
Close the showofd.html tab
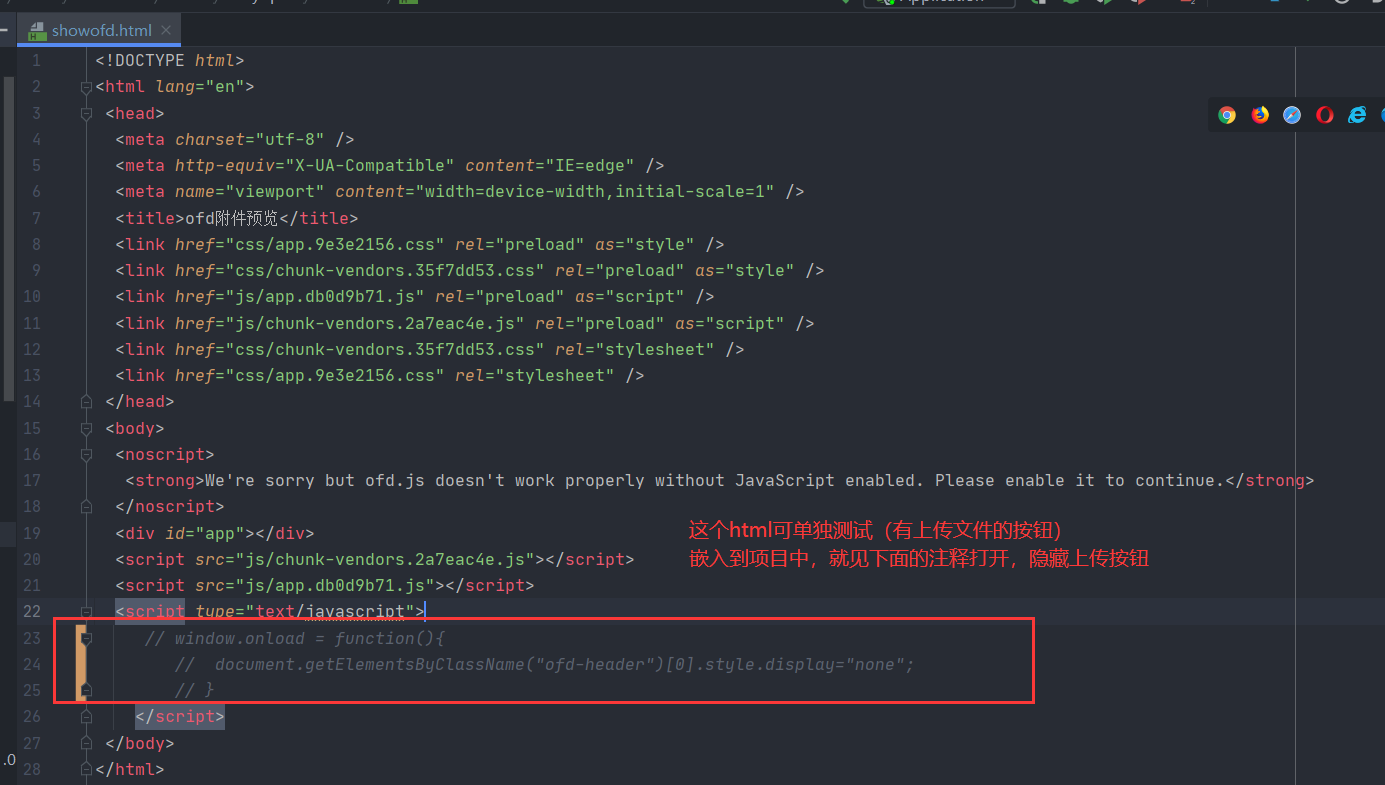(x=165, y=30)
